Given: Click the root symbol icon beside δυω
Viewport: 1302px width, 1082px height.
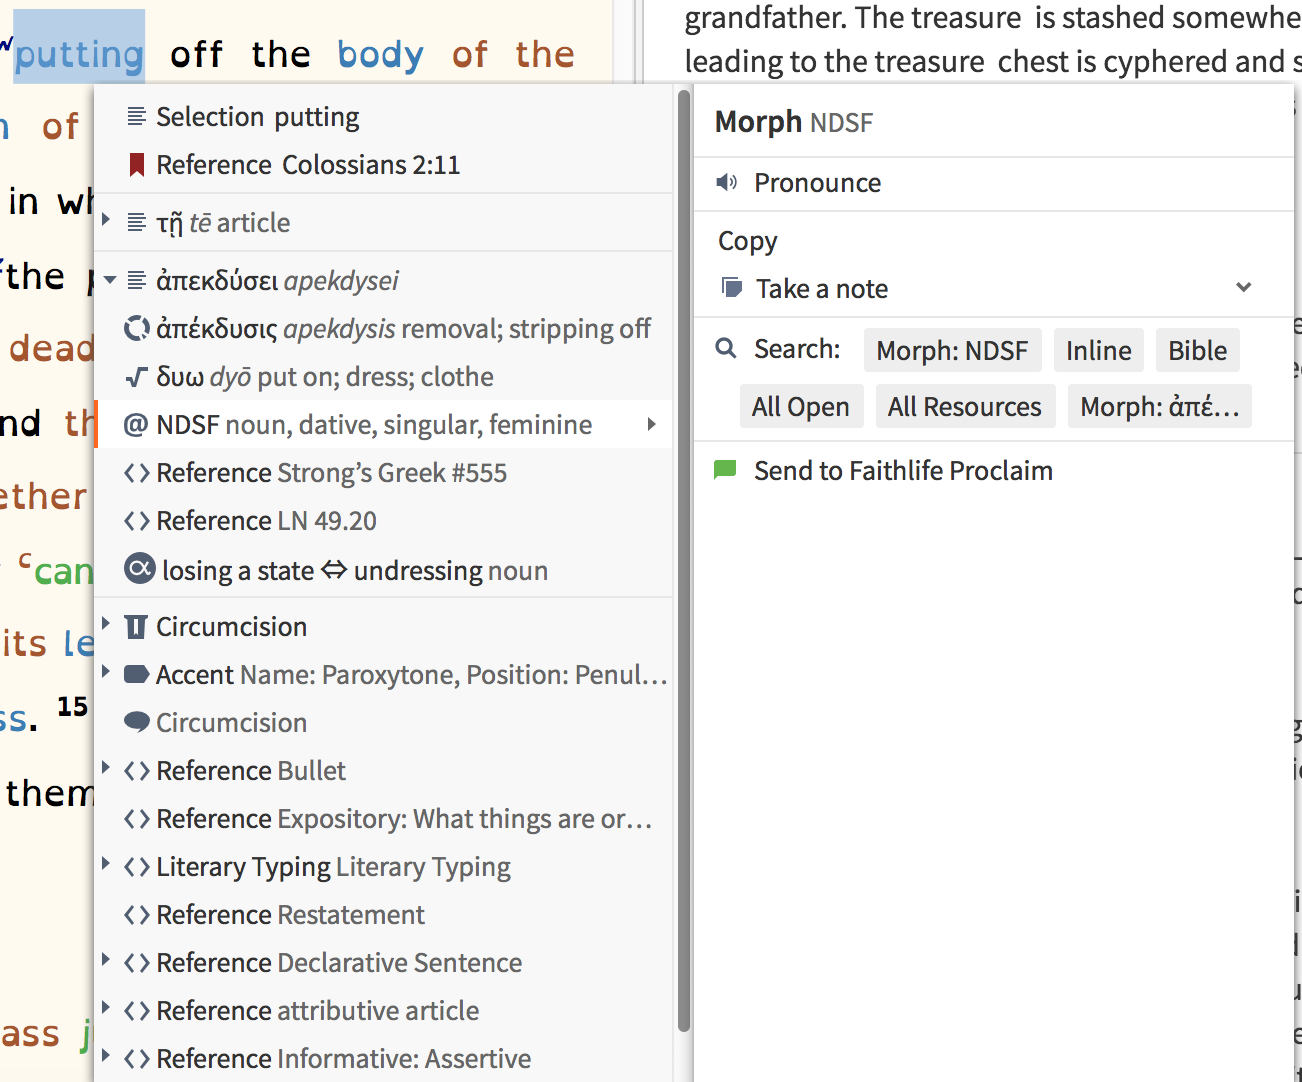Looking at the screenshot, I should (x=136, y=377).
